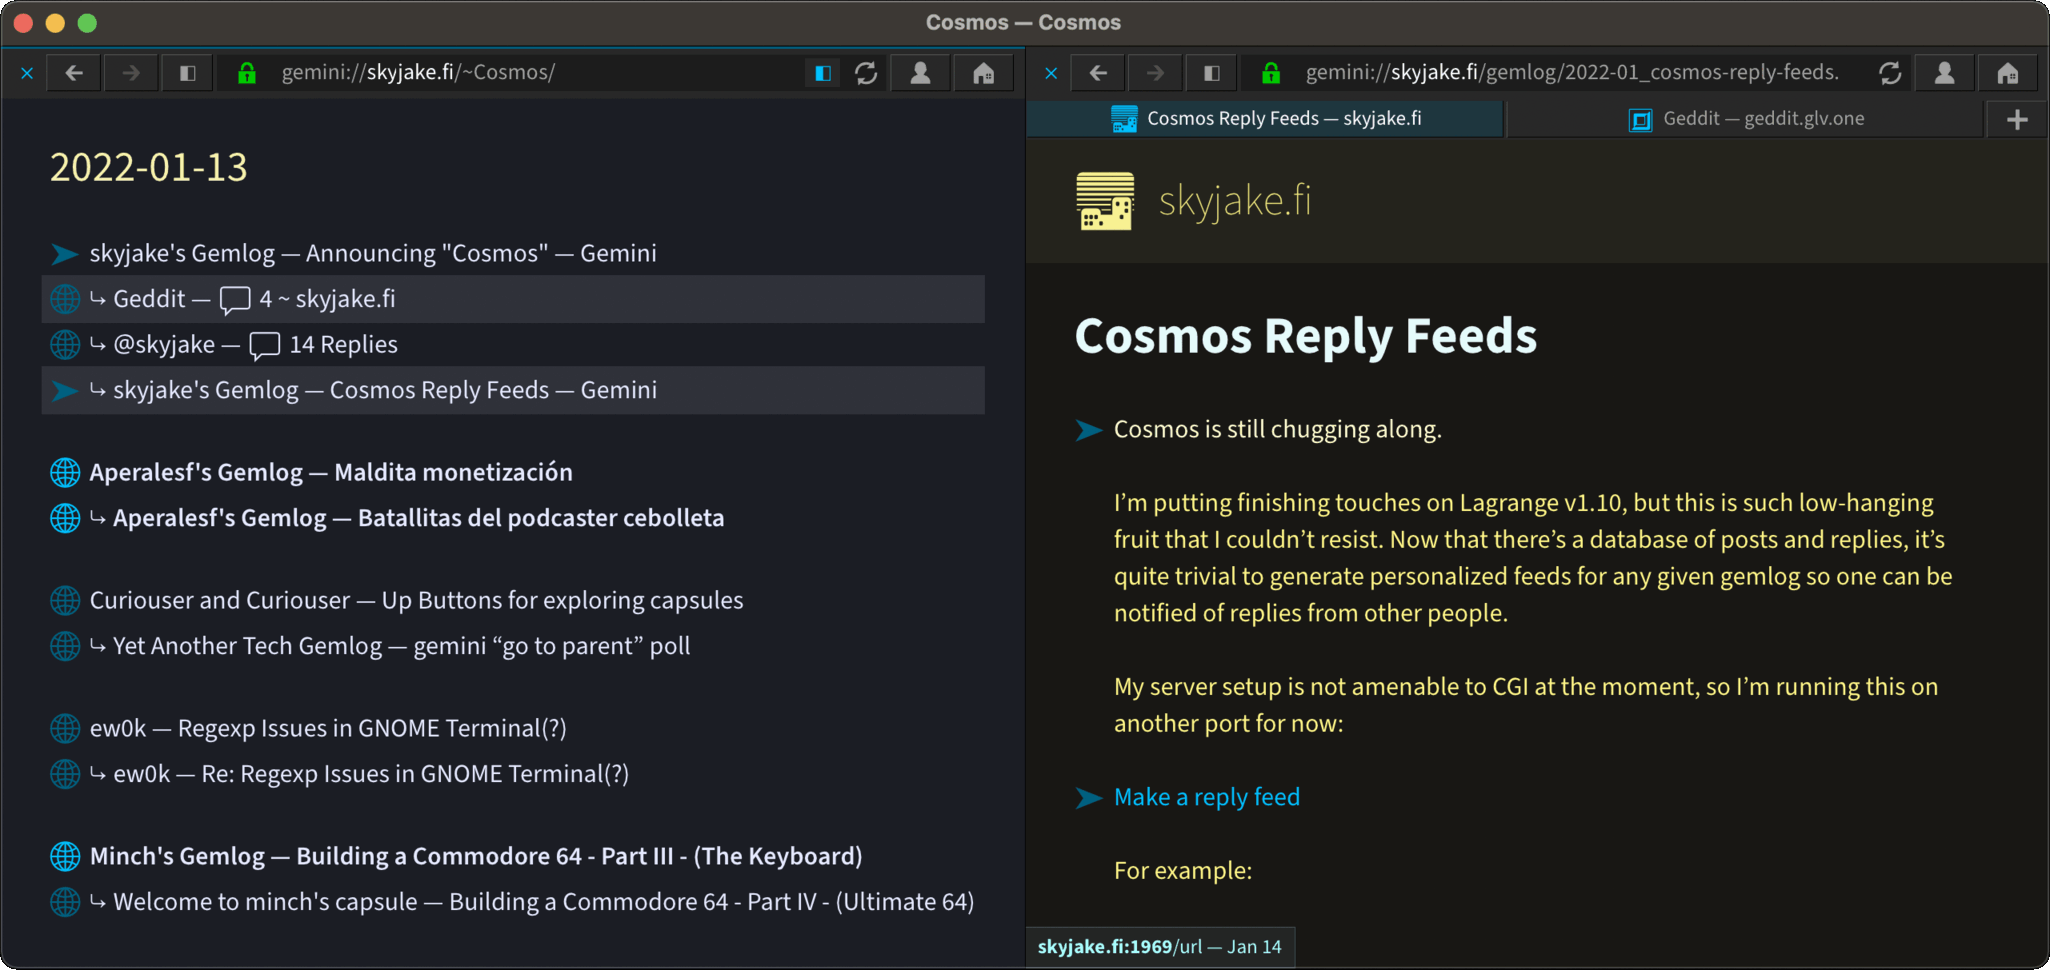2050x970 pixels.
Task: Go back in right pane
Action: click(1098, 73)
